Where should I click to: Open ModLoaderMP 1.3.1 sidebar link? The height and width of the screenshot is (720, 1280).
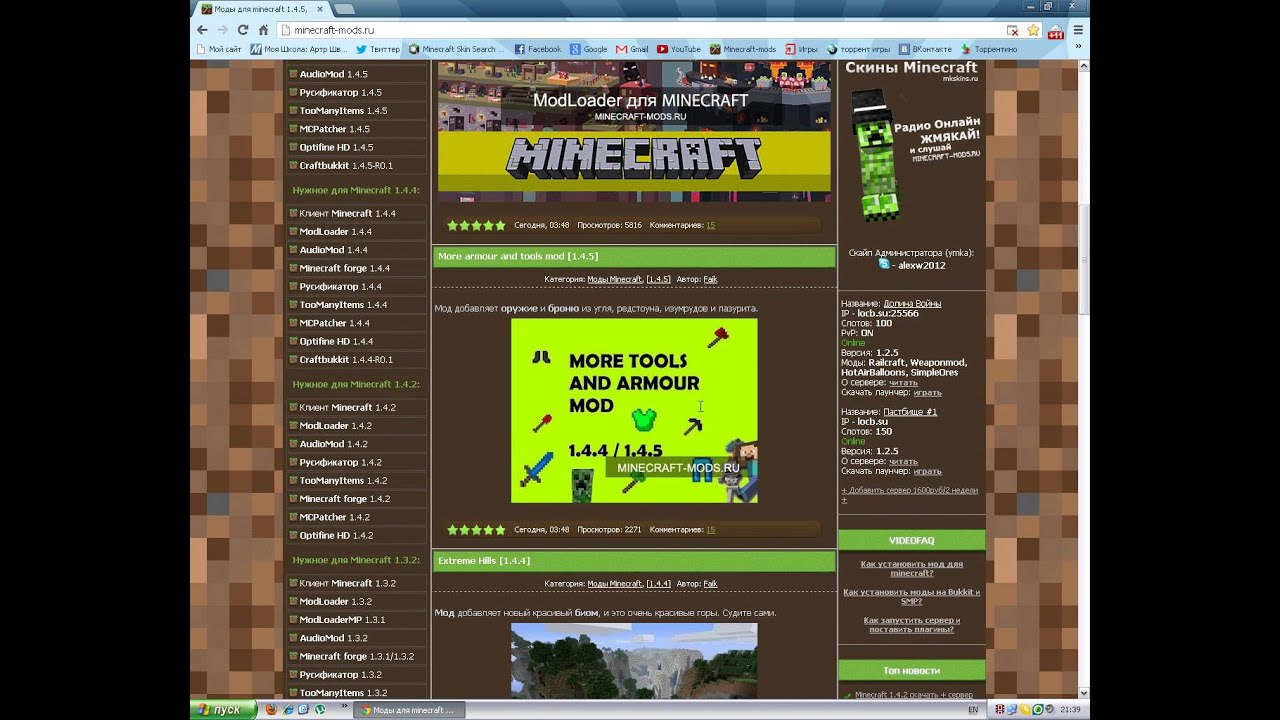point(342,620)
